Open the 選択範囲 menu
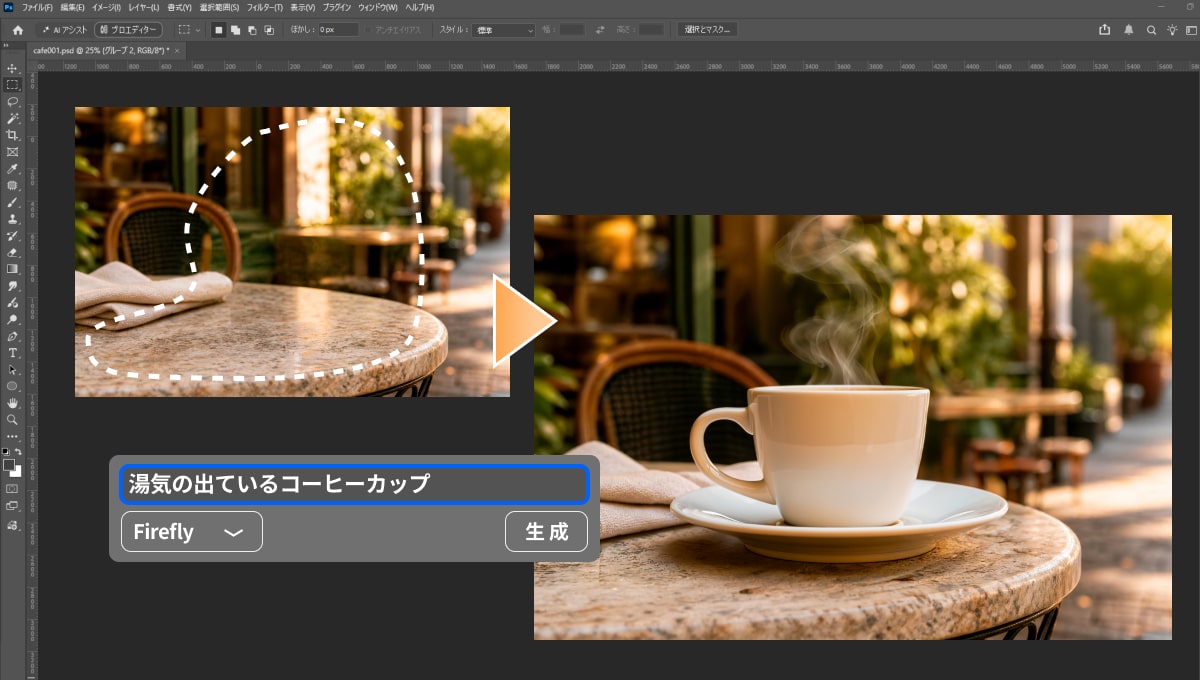The height and width of the screenshot is (680, 1200). [x=221, y=7]
